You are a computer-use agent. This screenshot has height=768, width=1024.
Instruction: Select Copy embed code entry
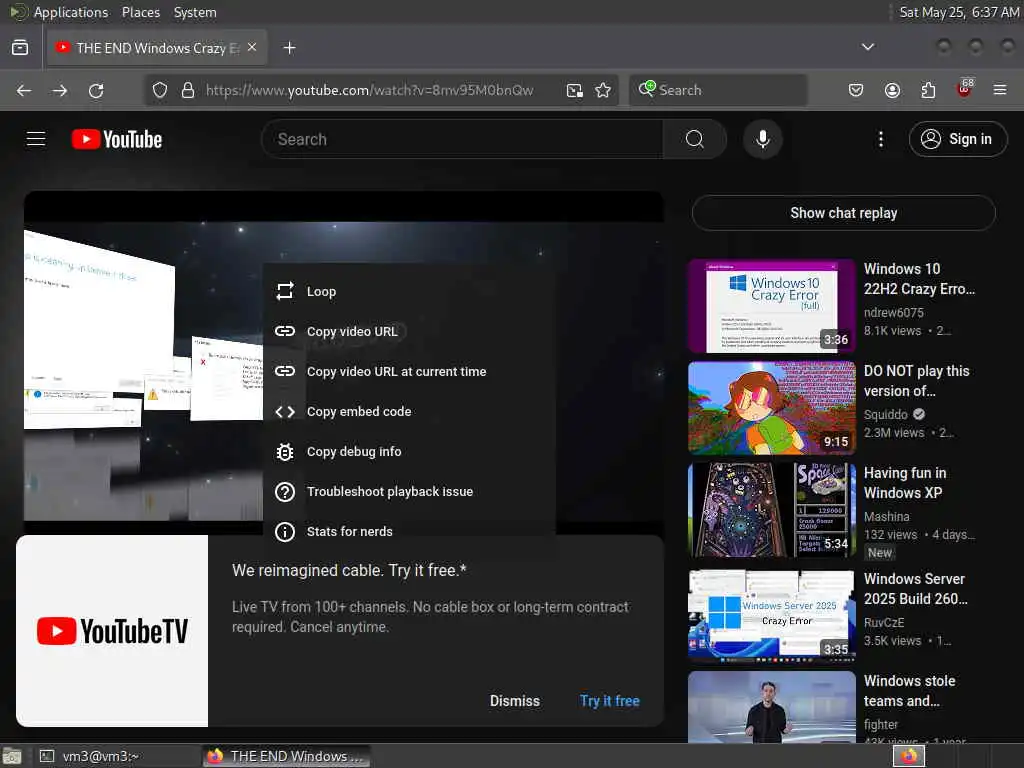[x=409, y=411]
